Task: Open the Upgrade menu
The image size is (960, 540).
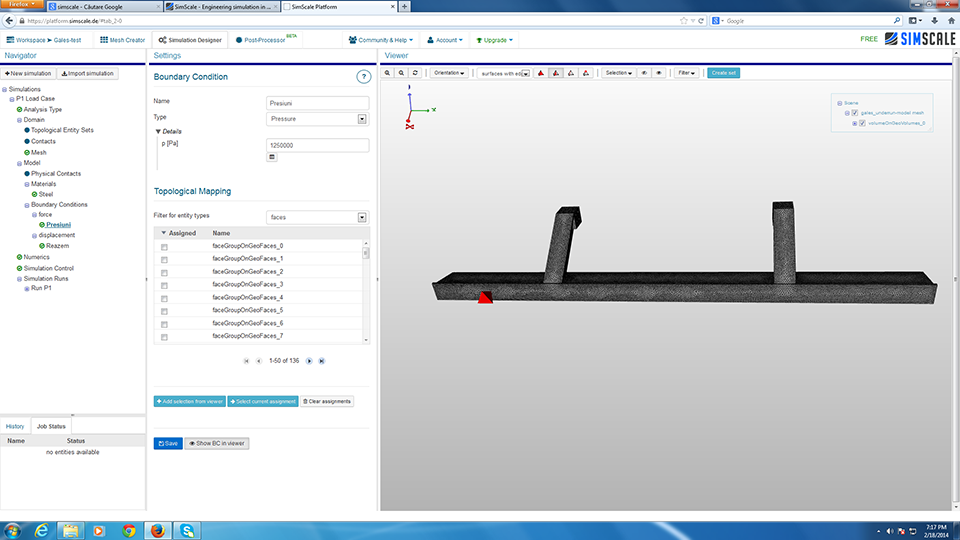Action: point(494,40)
